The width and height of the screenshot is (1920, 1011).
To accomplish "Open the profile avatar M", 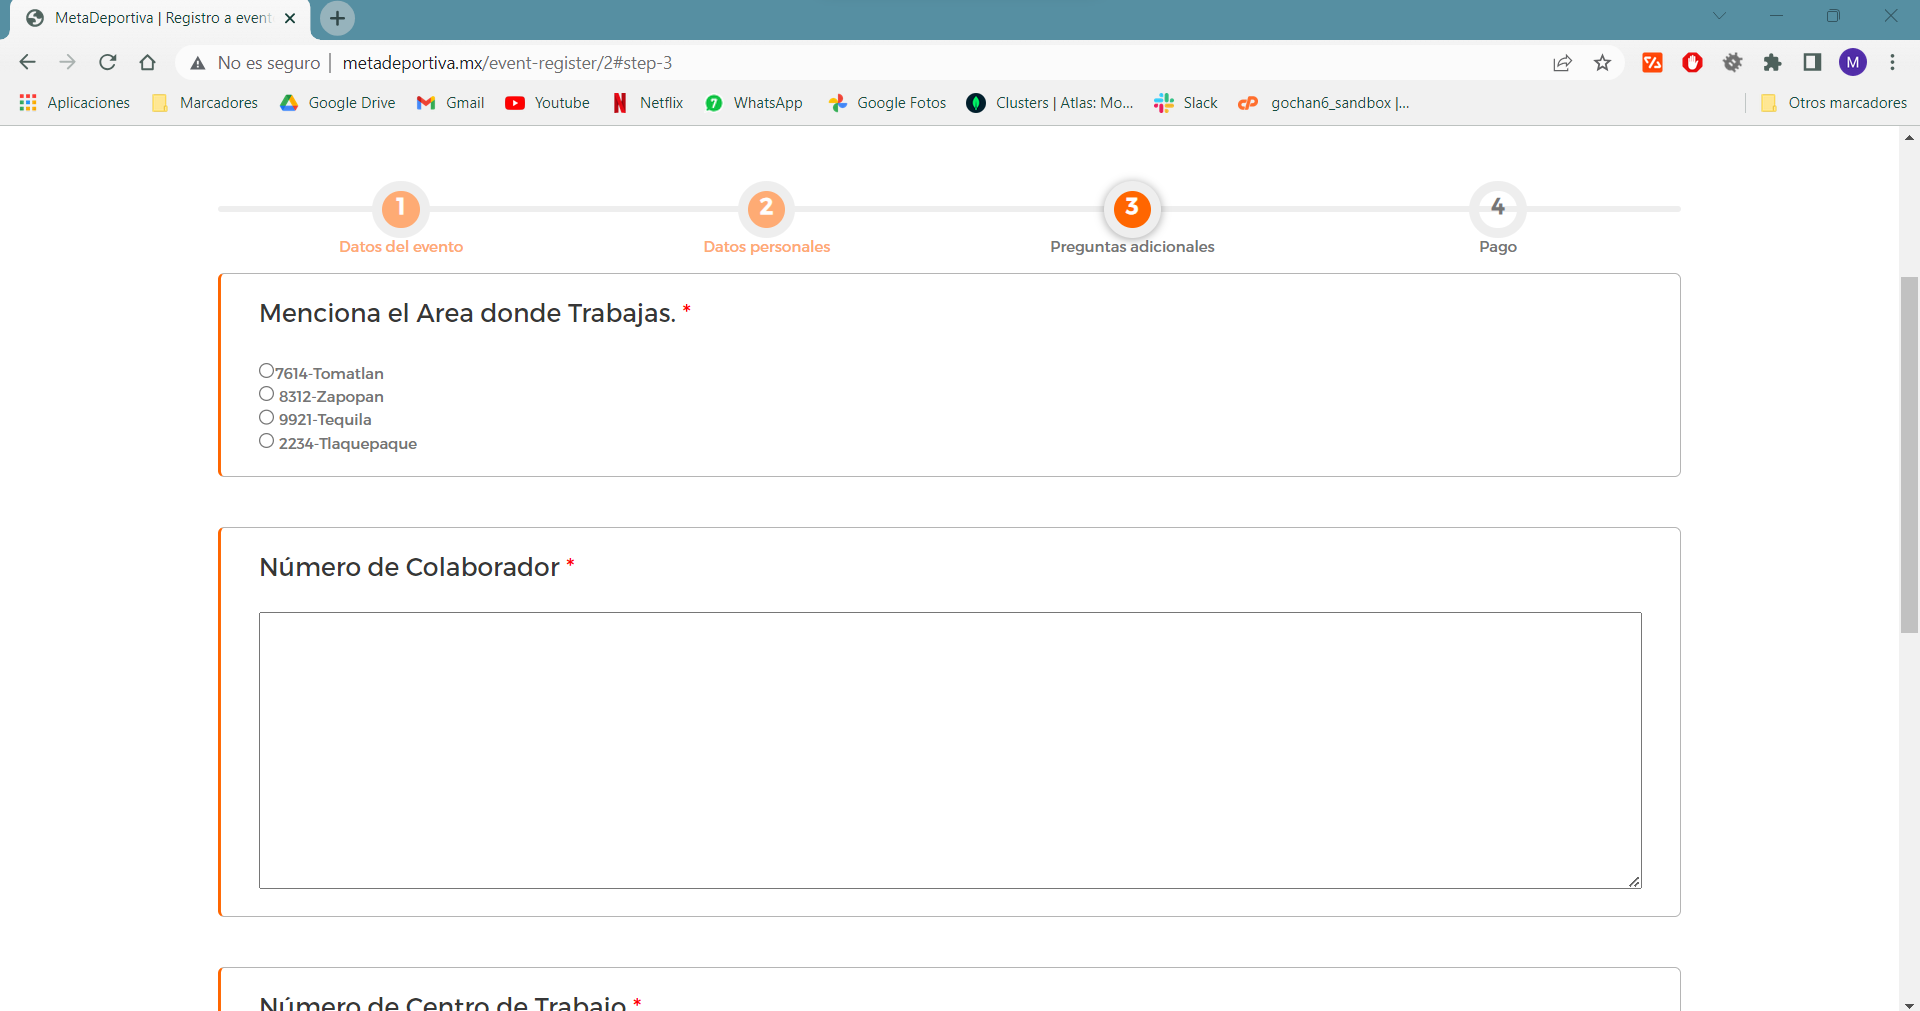I will click(1853, 63).
